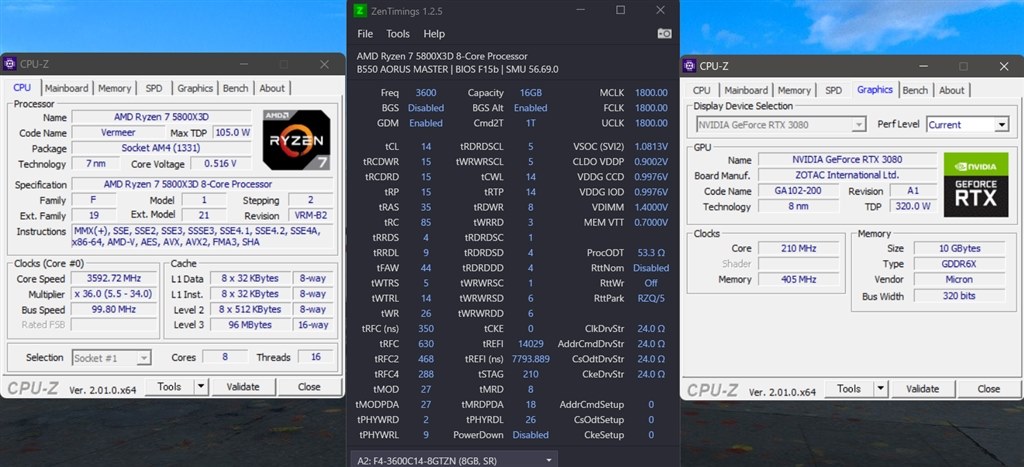Expand the Socket #1 selection dropdown
This screenshot has width=1024, height=467.
[x=144, y=357]
